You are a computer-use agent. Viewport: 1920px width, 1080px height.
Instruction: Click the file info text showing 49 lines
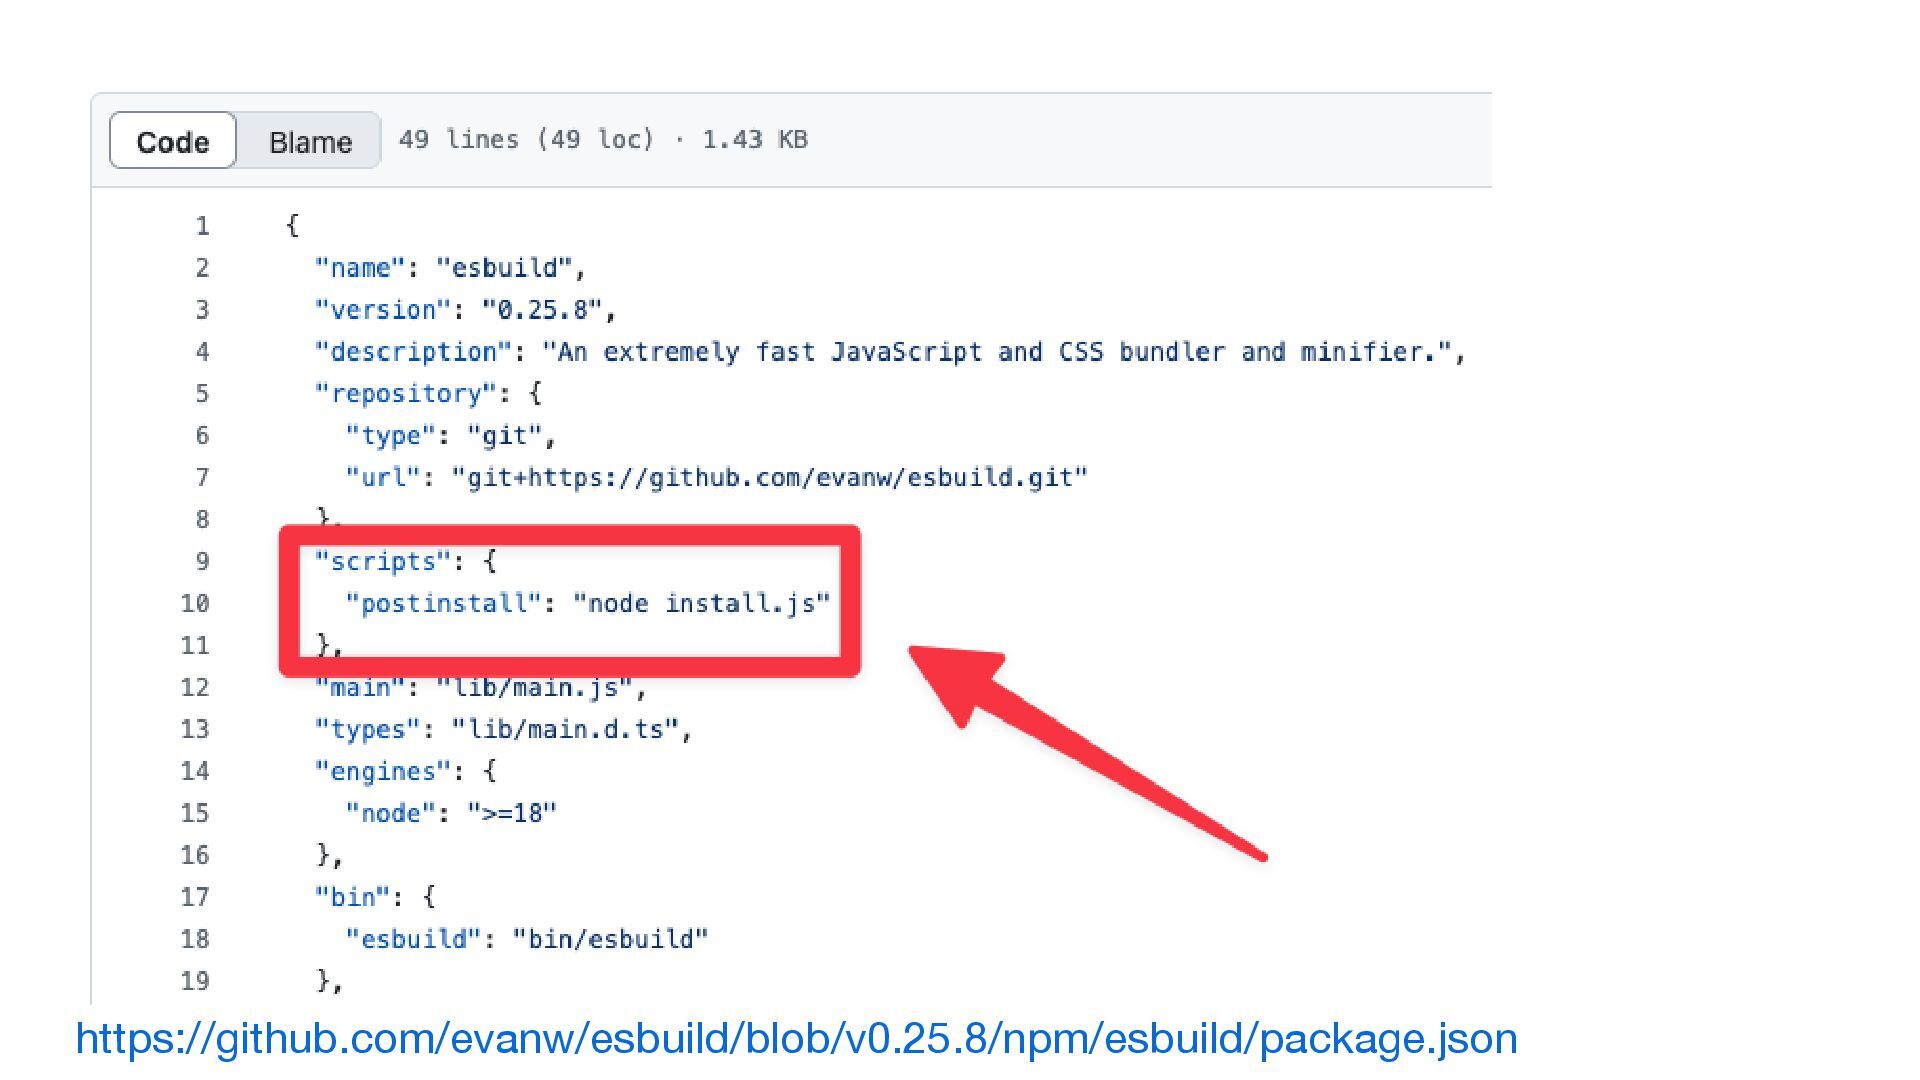click(x=603, y=139)
